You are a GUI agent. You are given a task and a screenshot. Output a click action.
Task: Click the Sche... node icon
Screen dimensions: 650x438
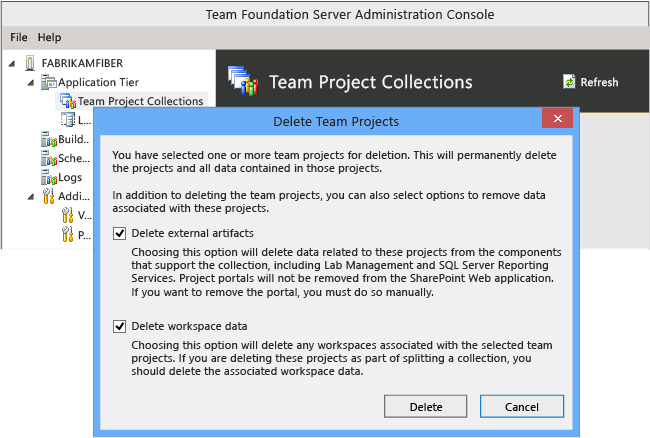(49, 158)
